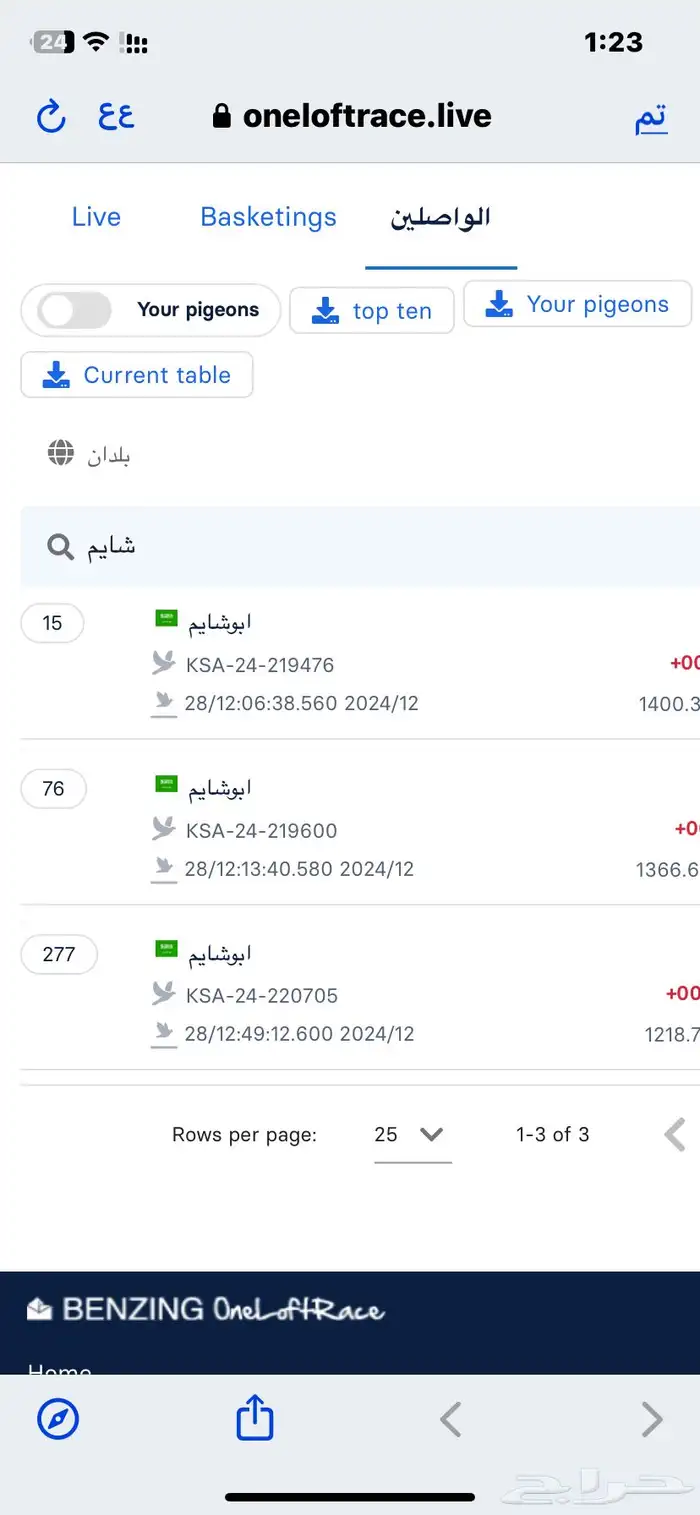This screenshot has width=700, height=1515.
Task: Select the الواصلين tab
Action: pos(440,217)
